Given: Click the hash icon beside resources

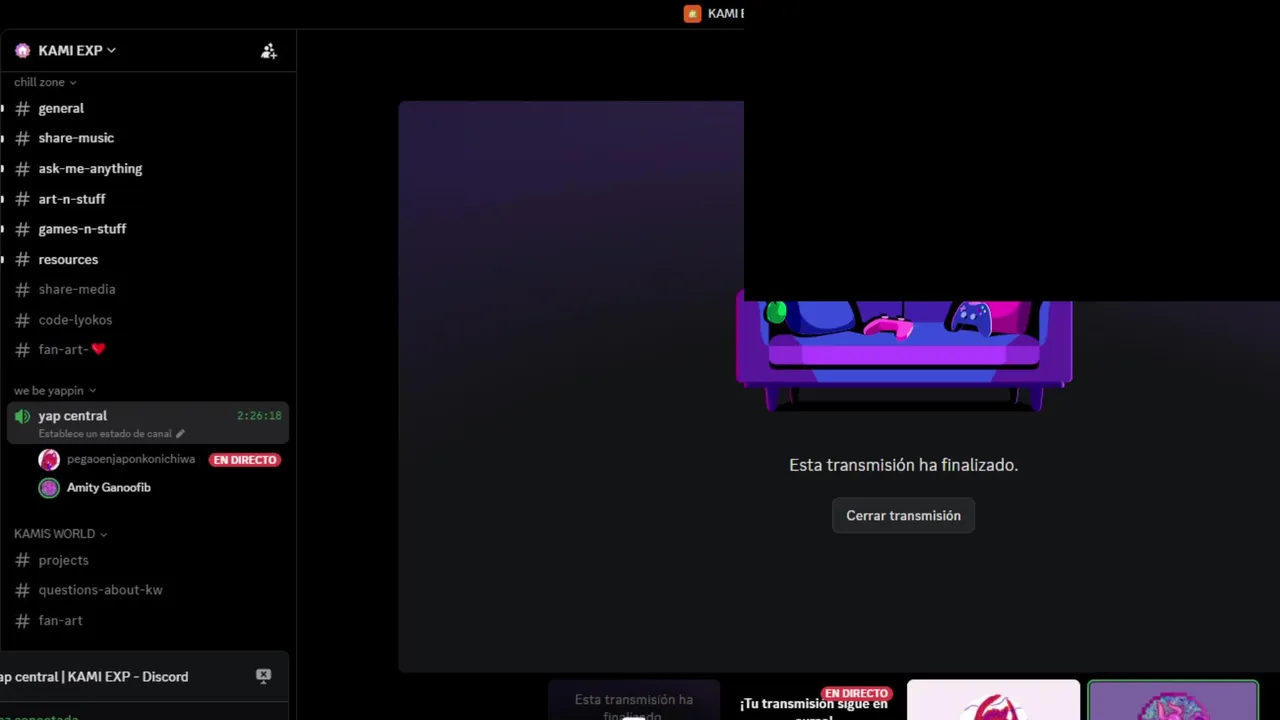Looking at the screenshot, I should pyautogui.click(x=22, y=259).
